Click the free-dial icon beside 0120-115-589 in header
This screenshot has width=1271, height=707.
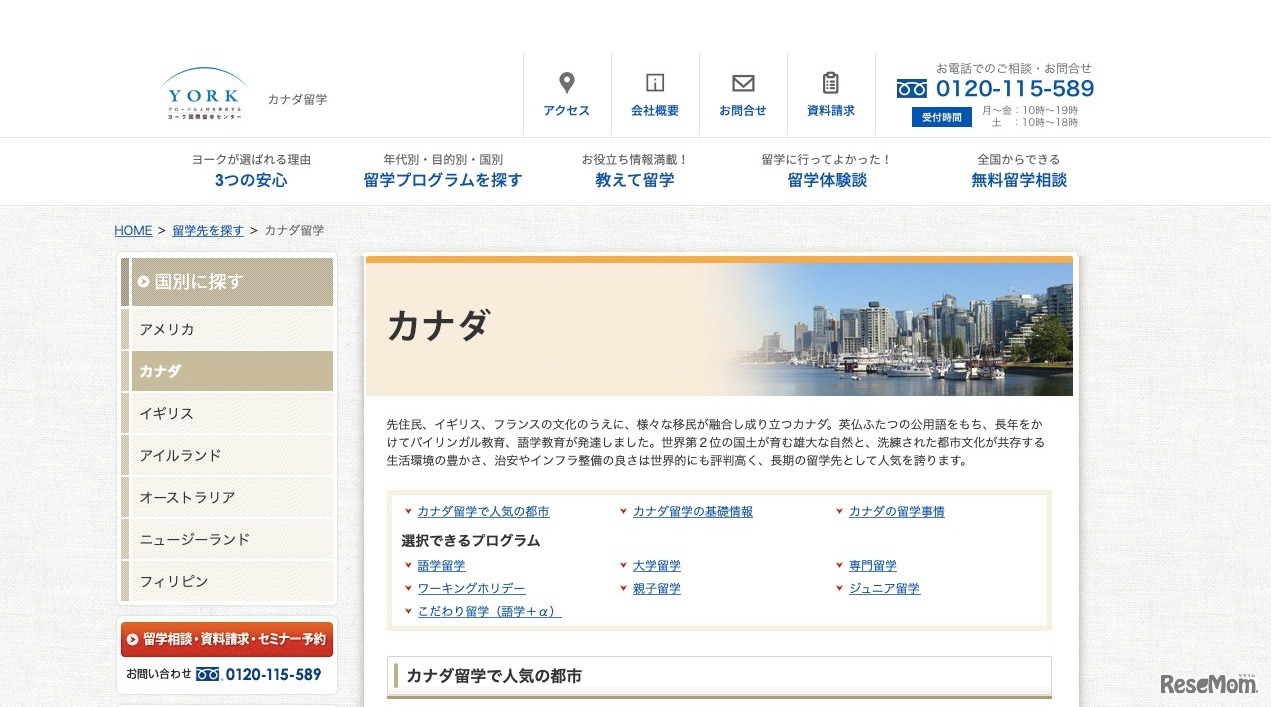[x=912, y=89]
